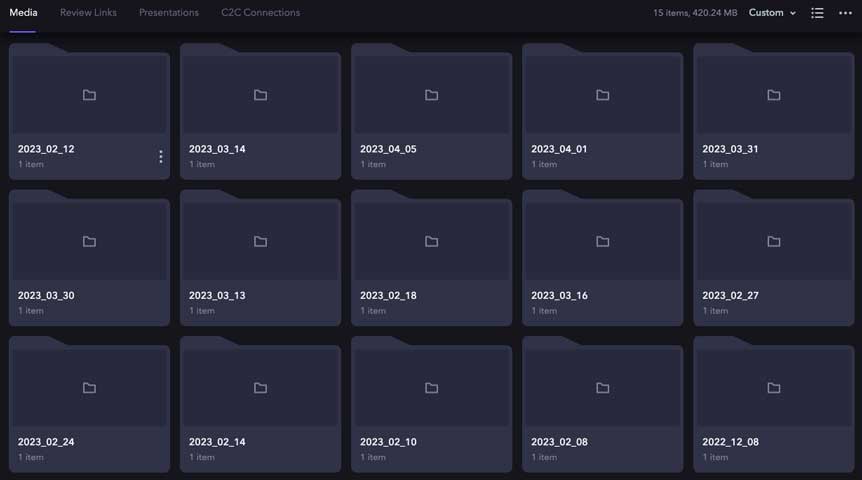Click folder icon of 2023_03_16
This screenshot has height=480, width=862.
tap(602, 241)
